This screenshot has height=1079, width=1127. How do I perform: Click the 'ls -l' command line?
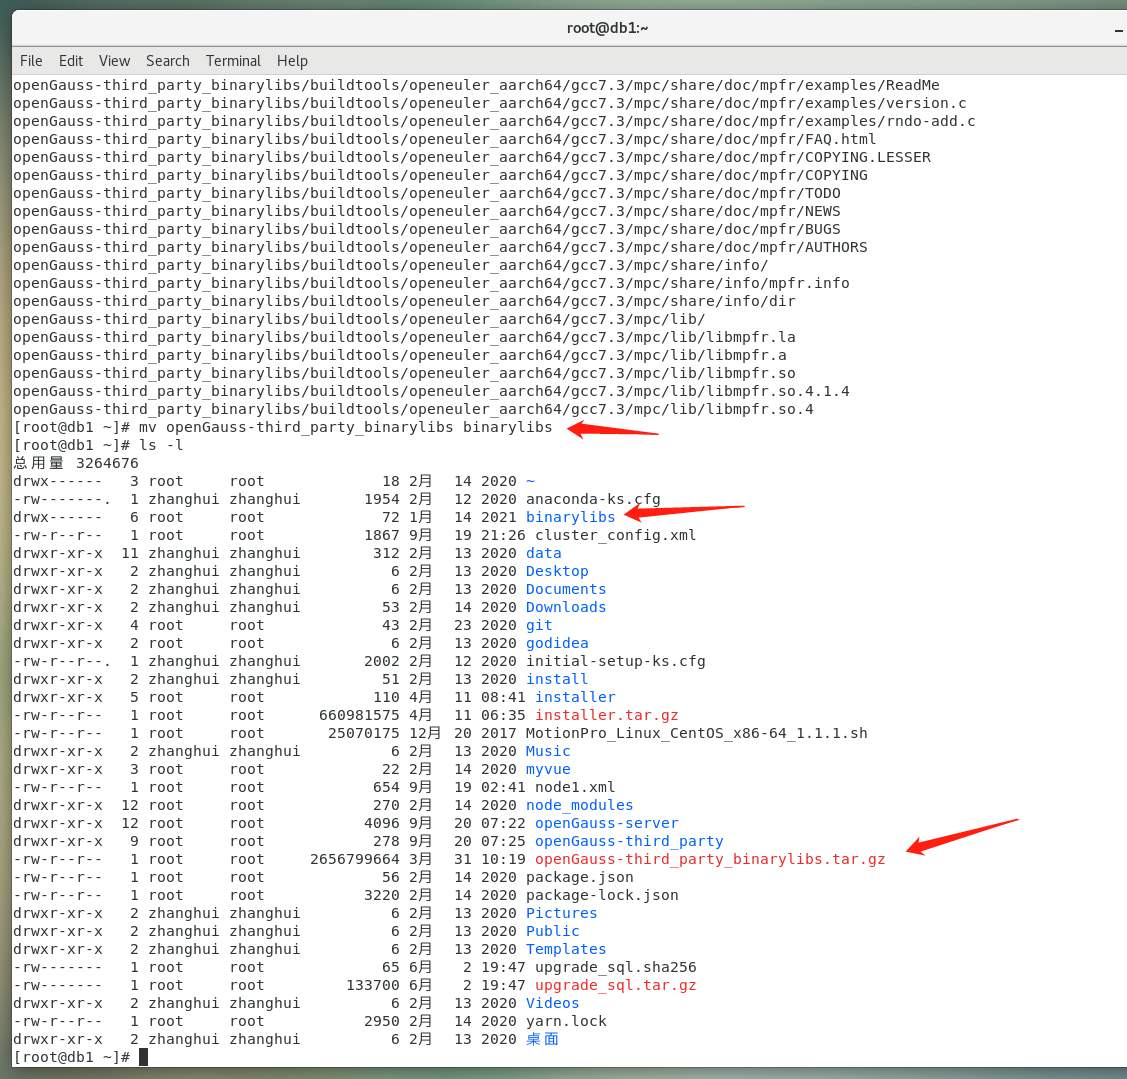[98, 445]
